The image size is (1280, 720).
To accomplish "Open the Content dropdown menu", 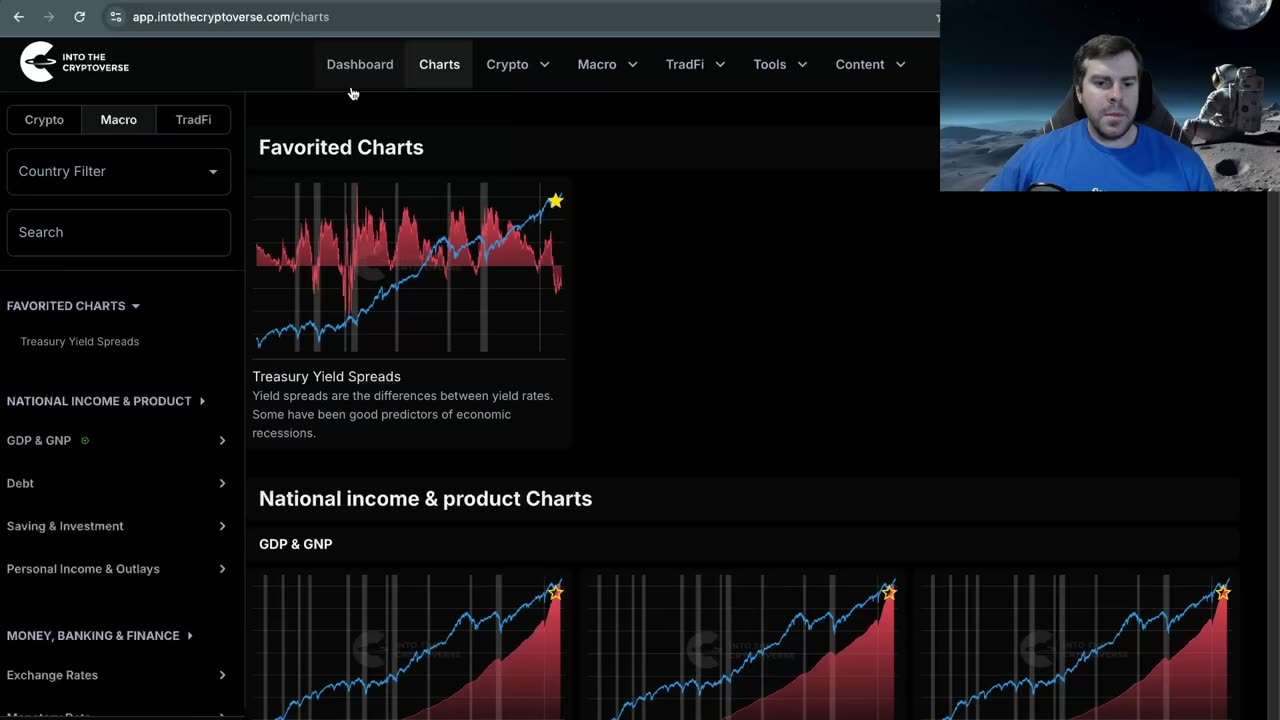I will [x=870, y=64].
